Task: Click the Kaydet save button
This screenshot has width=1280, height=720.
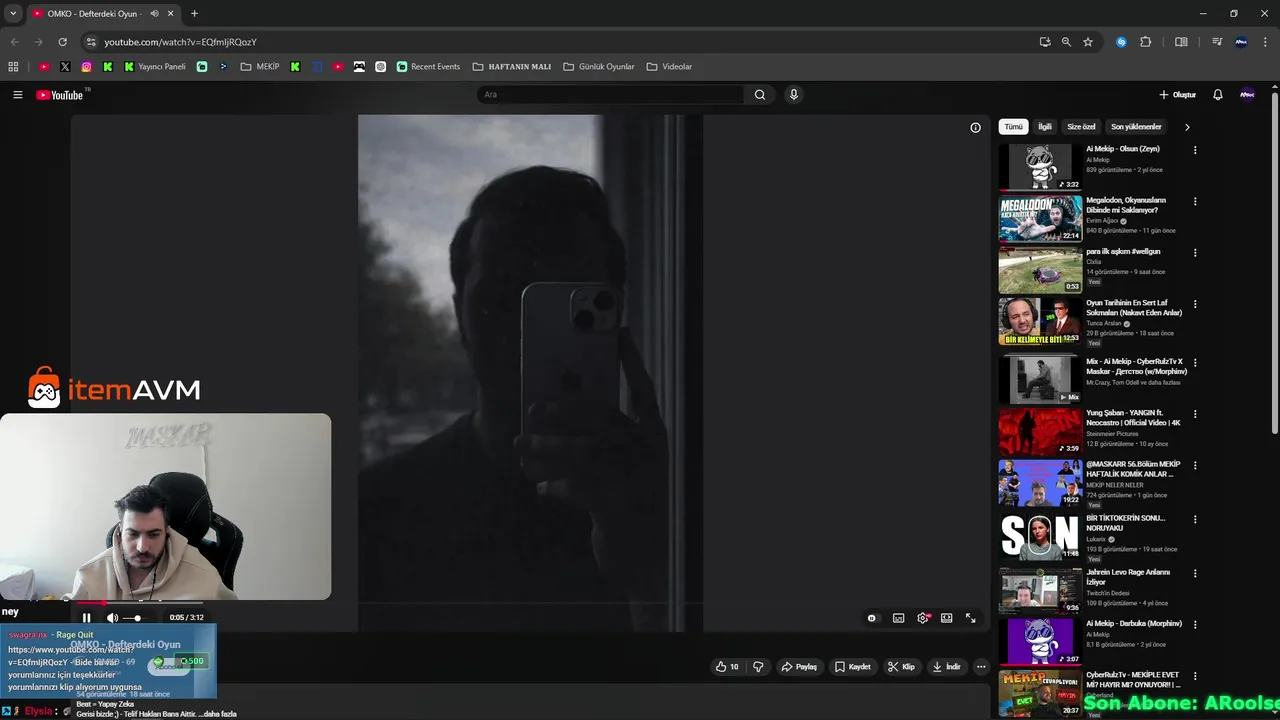Action: point(852,667)
